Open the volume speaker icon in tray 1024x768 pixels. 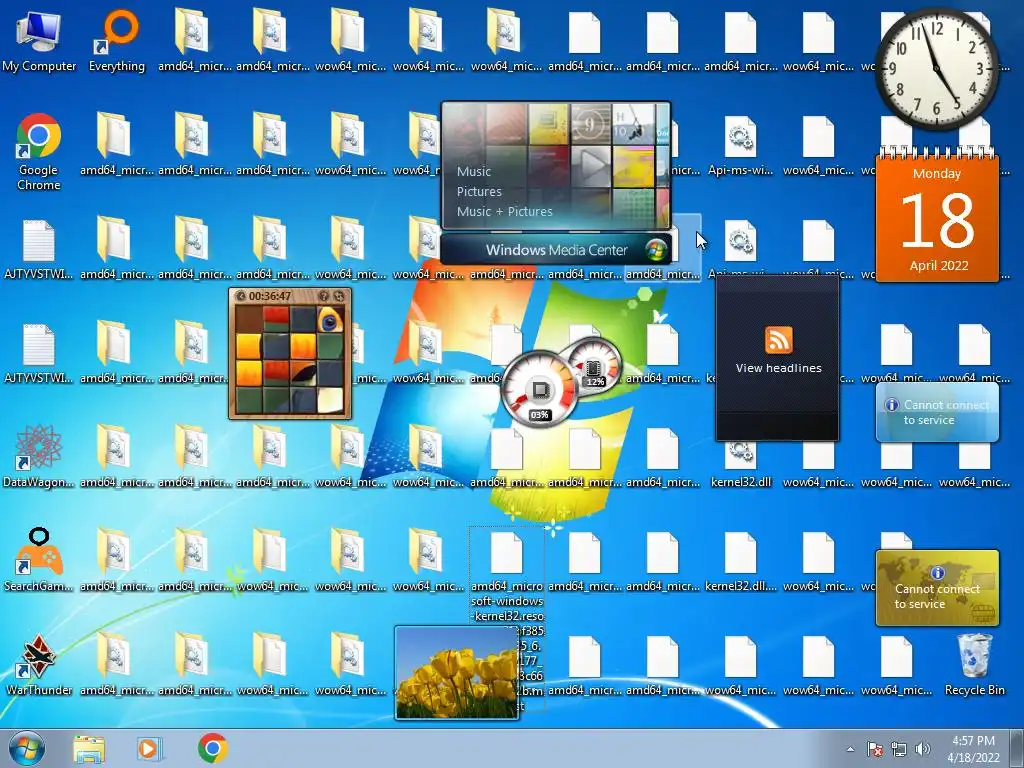923,749
